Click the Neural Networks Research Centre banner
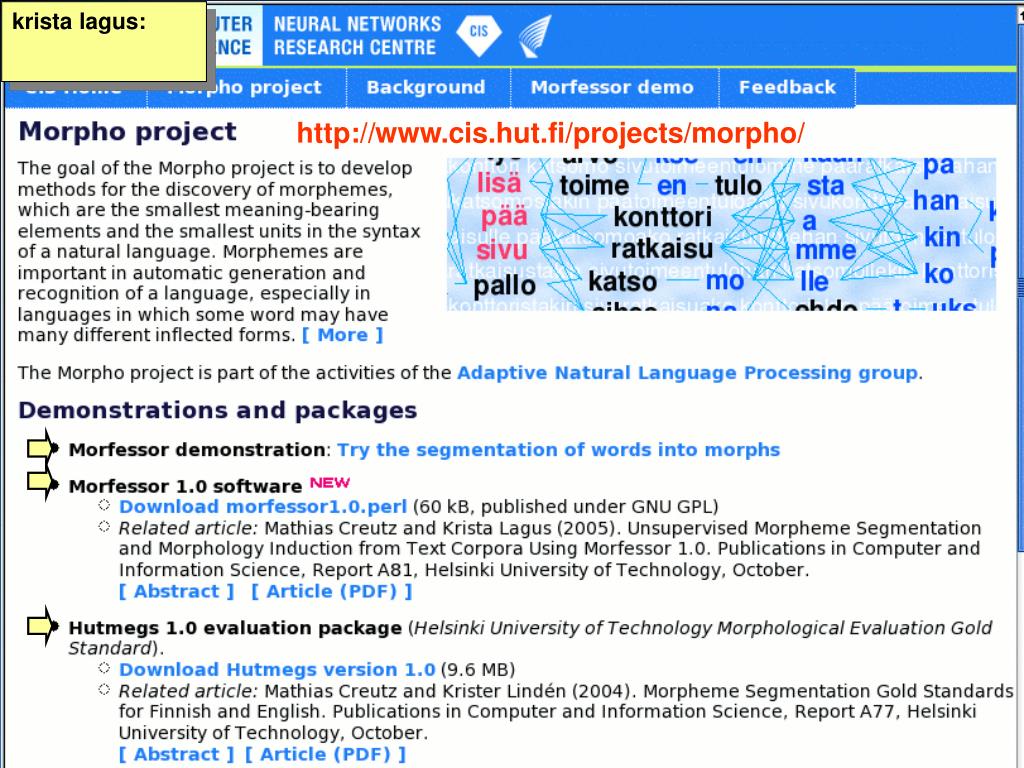The height and width of the screenshot is (768, 1024). pyautogui.click(x=357, y=36)
